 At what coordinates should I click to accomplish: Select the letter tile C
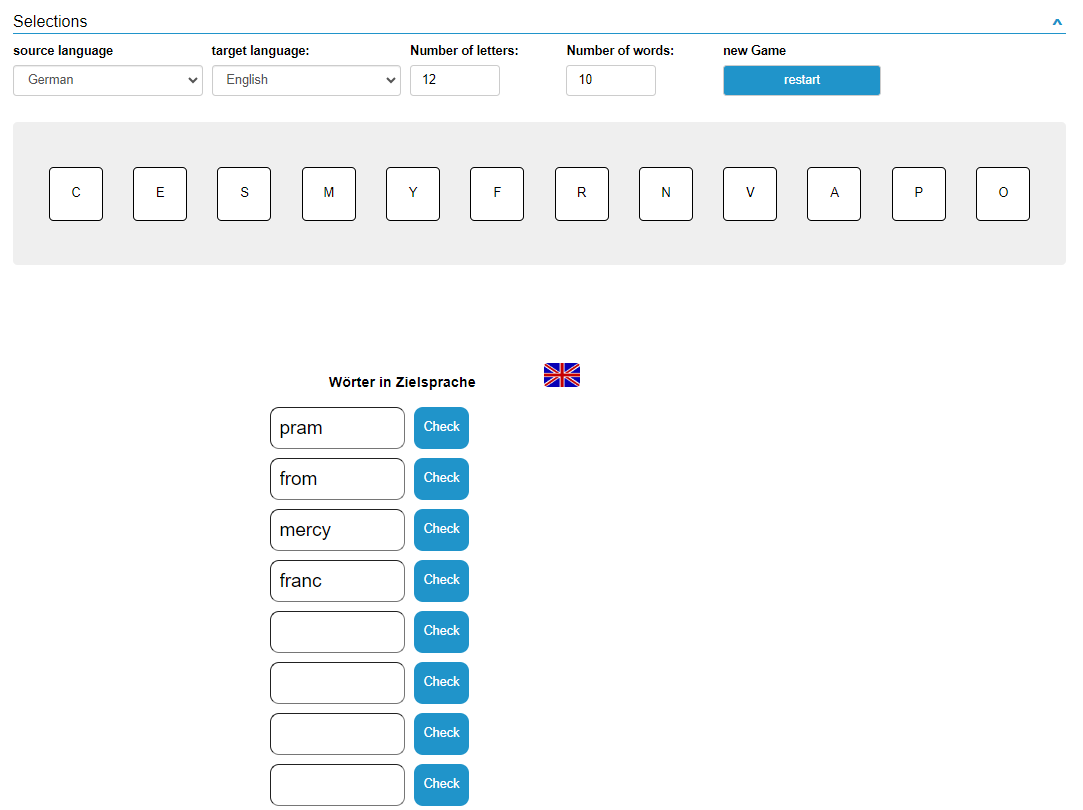[76, 194]
